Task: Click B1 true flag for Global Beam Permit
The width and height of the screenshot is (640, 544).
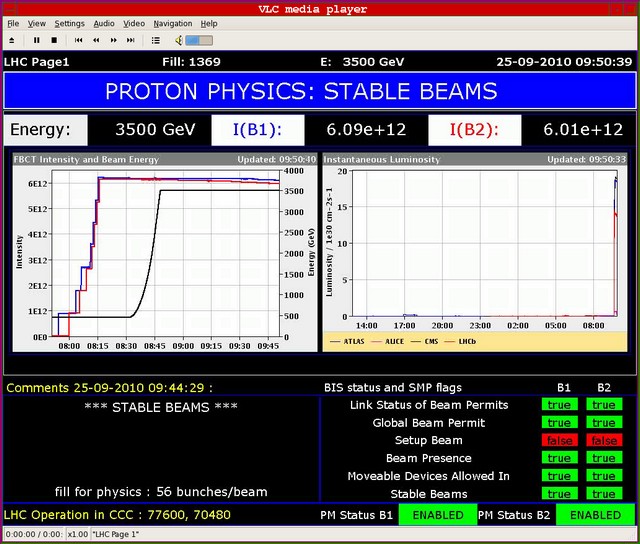Action: point(559,422)
